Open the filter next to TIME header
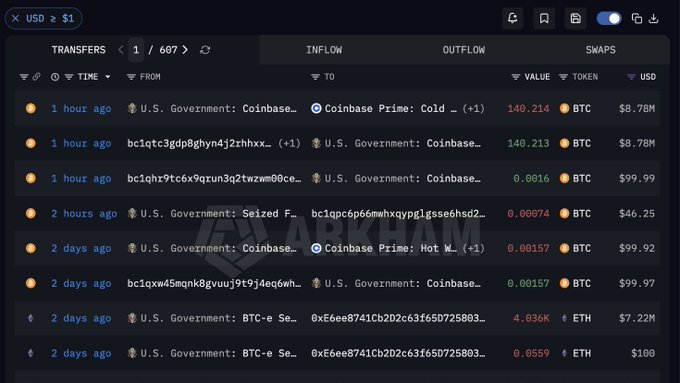Viewport: 680px width, 383px height. tap(69, 77)
